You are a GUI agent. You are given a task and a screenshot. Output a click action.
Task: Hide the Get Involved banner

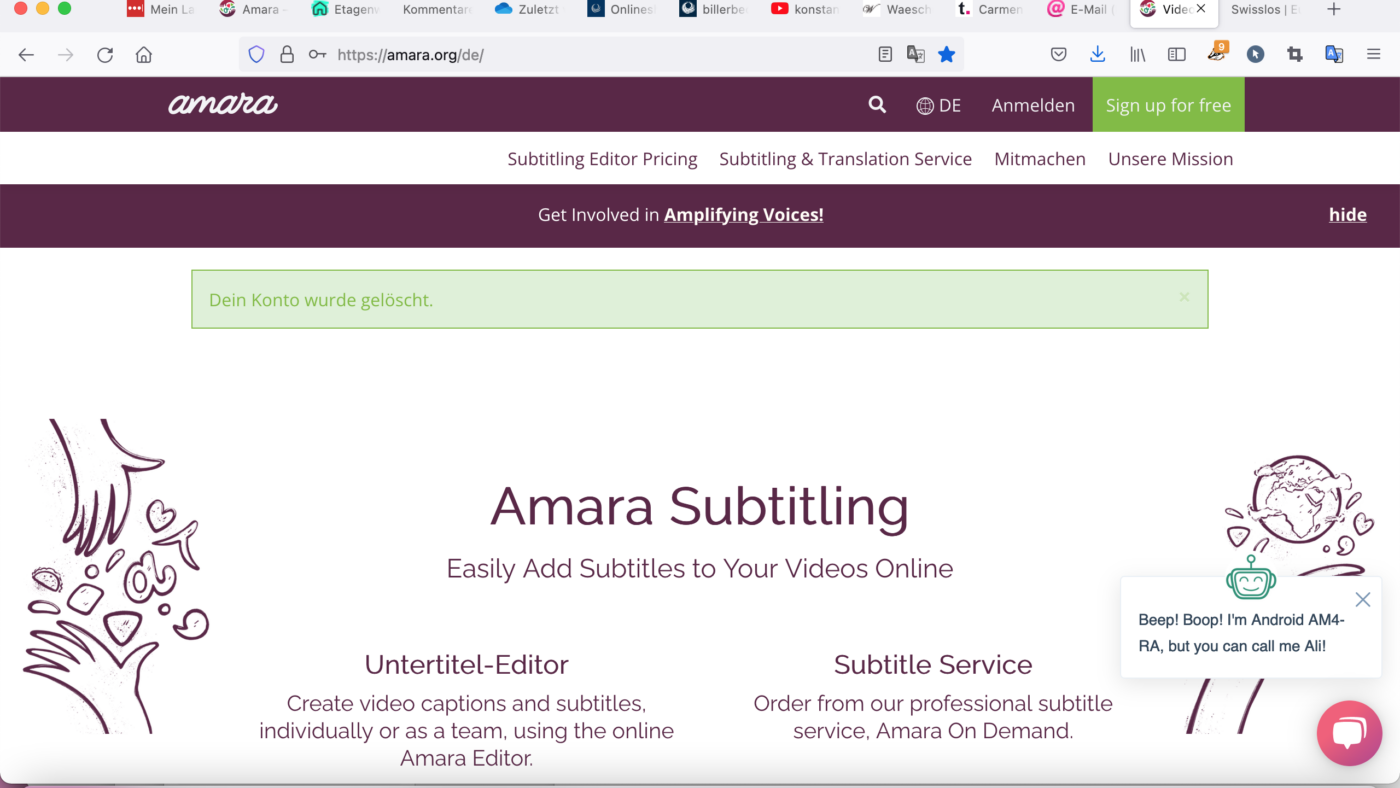coord(1347,215)
